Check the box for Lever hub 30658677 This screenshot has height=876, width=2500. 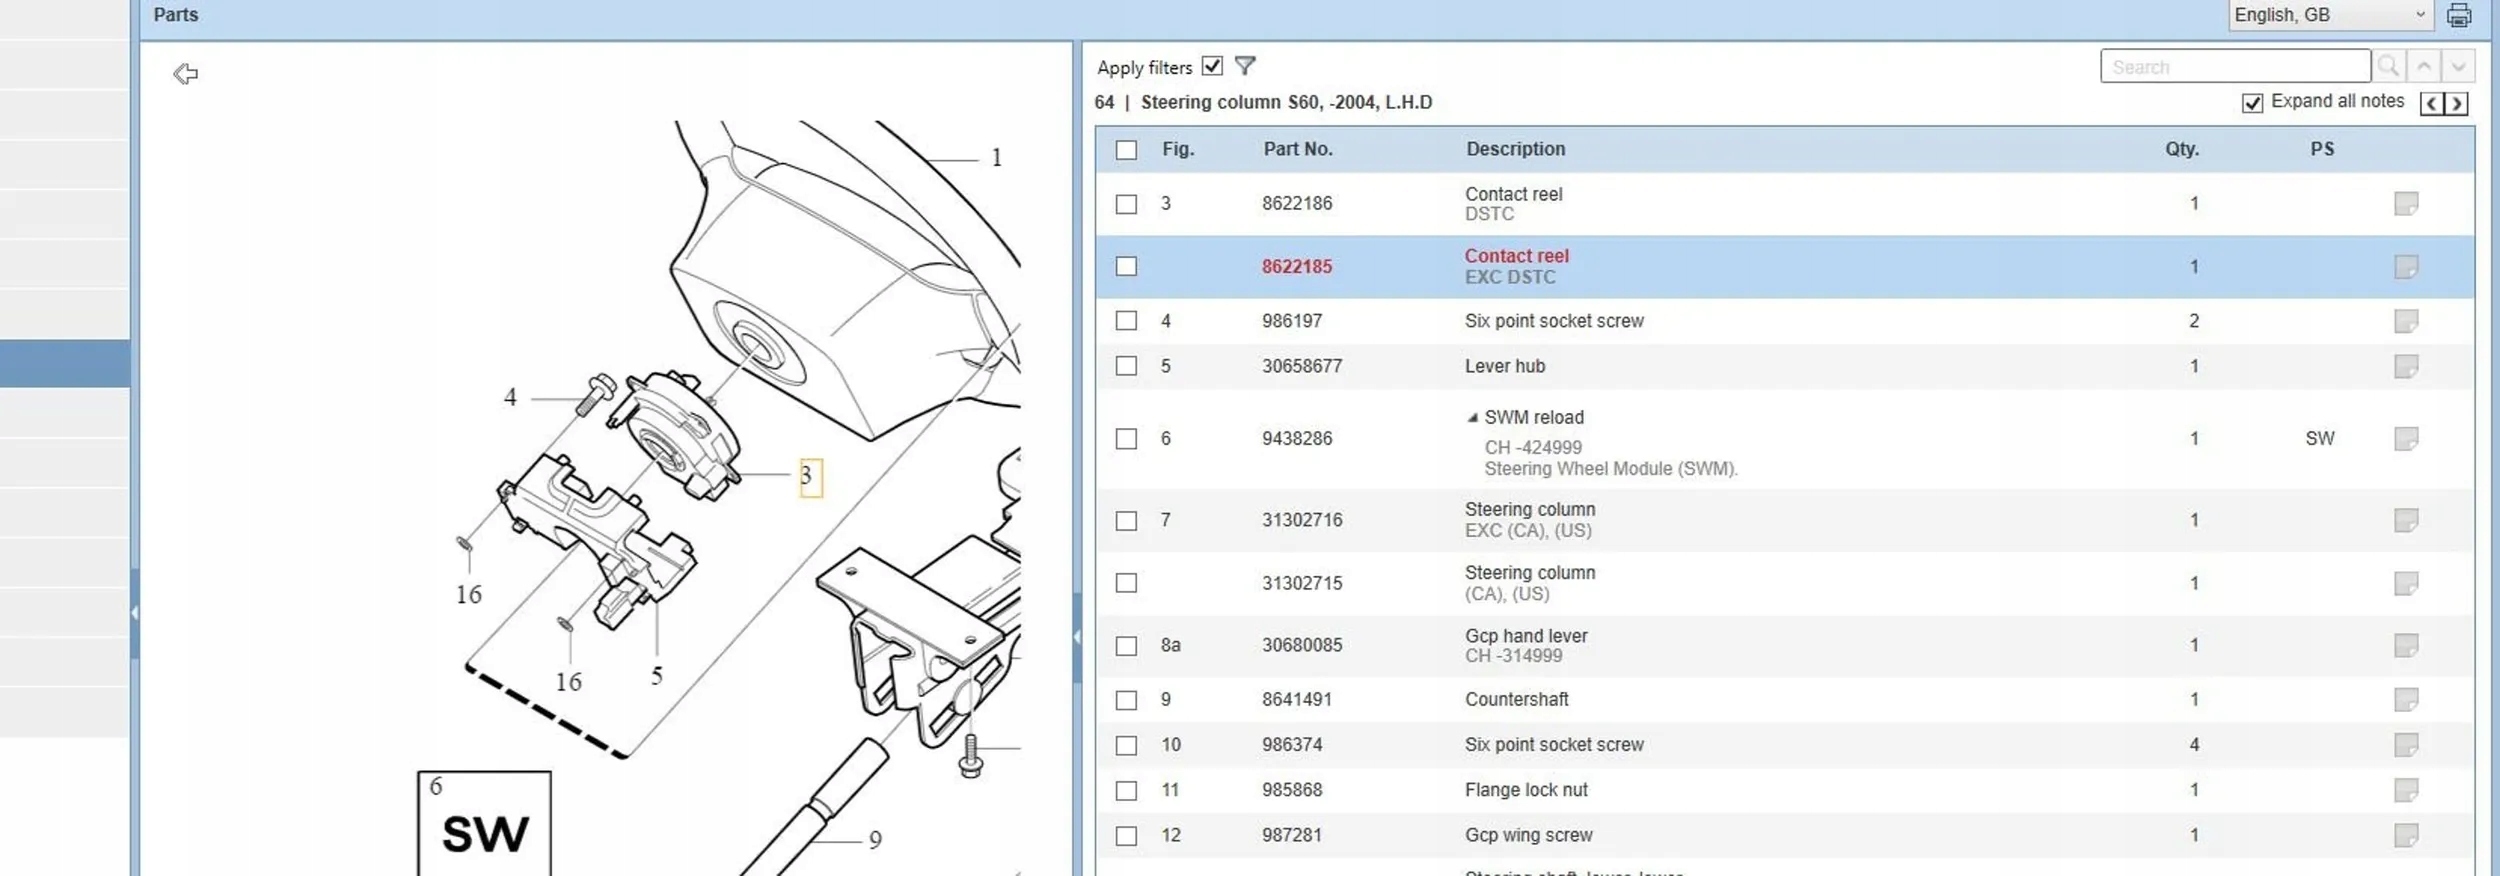tap(1126, 366)
